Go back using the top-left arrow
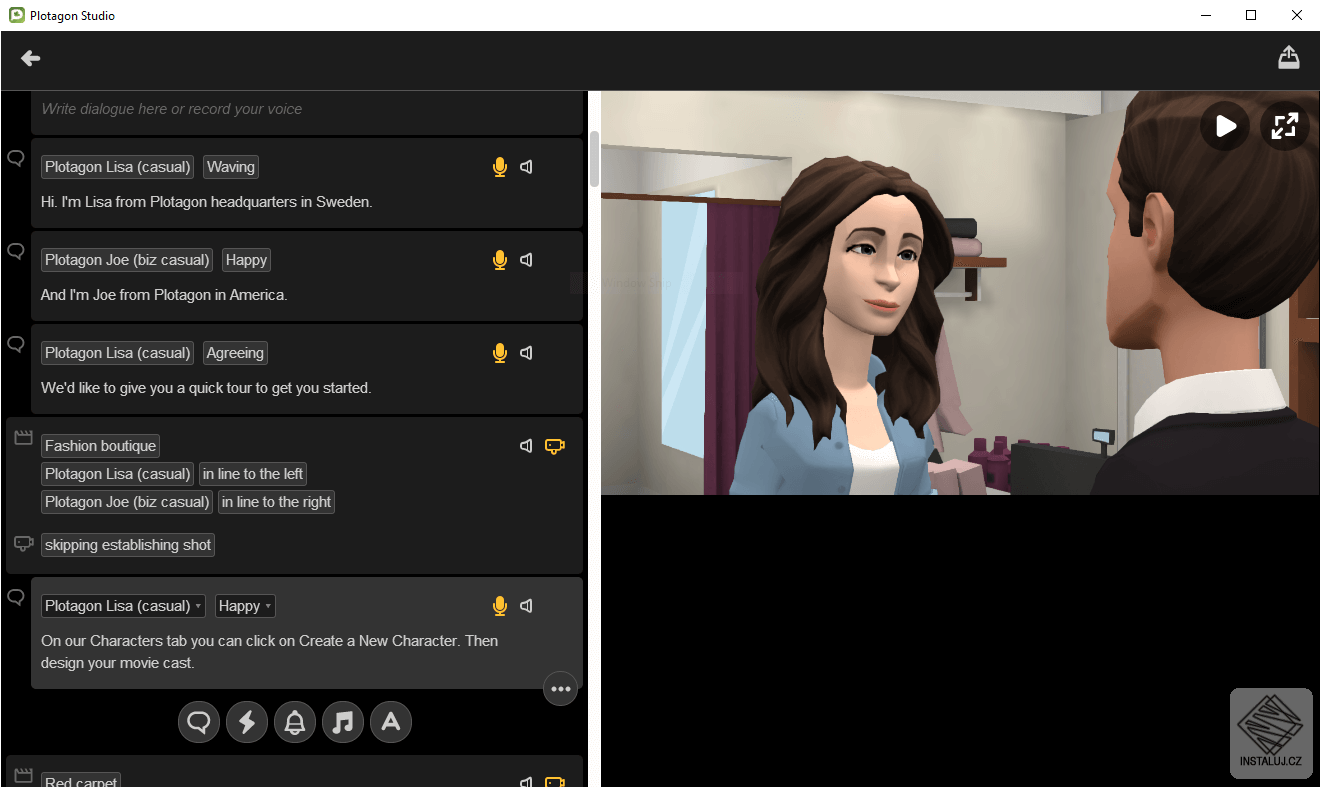1321x788 pixels. (x=31, y=59)
